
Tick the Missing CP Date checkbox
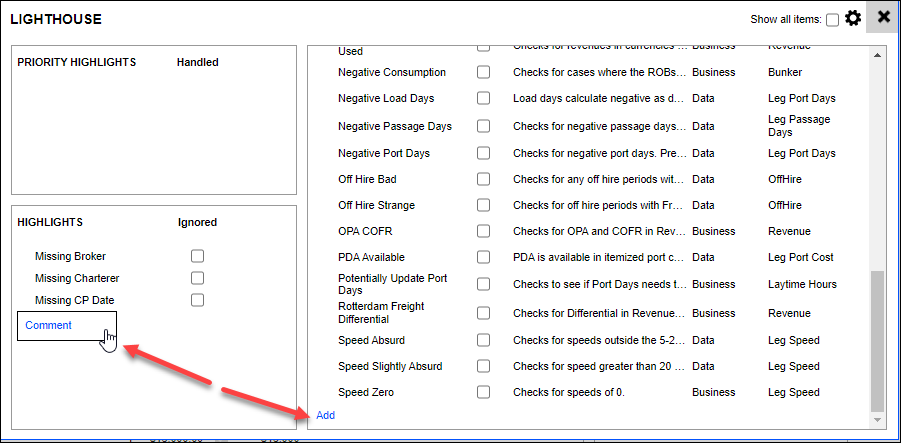pos(197,300)
